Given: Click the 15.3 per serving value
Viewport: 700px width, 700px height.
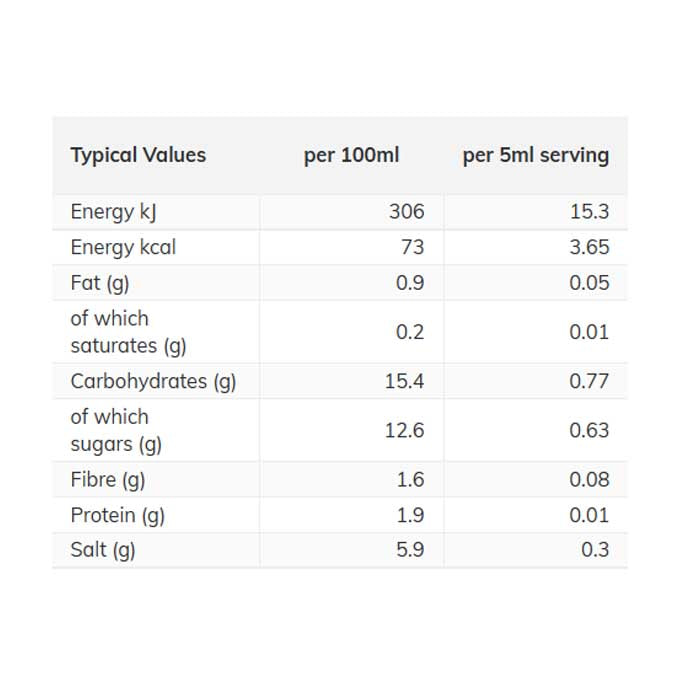Looking at the screenshot, I should click(589, 212).
